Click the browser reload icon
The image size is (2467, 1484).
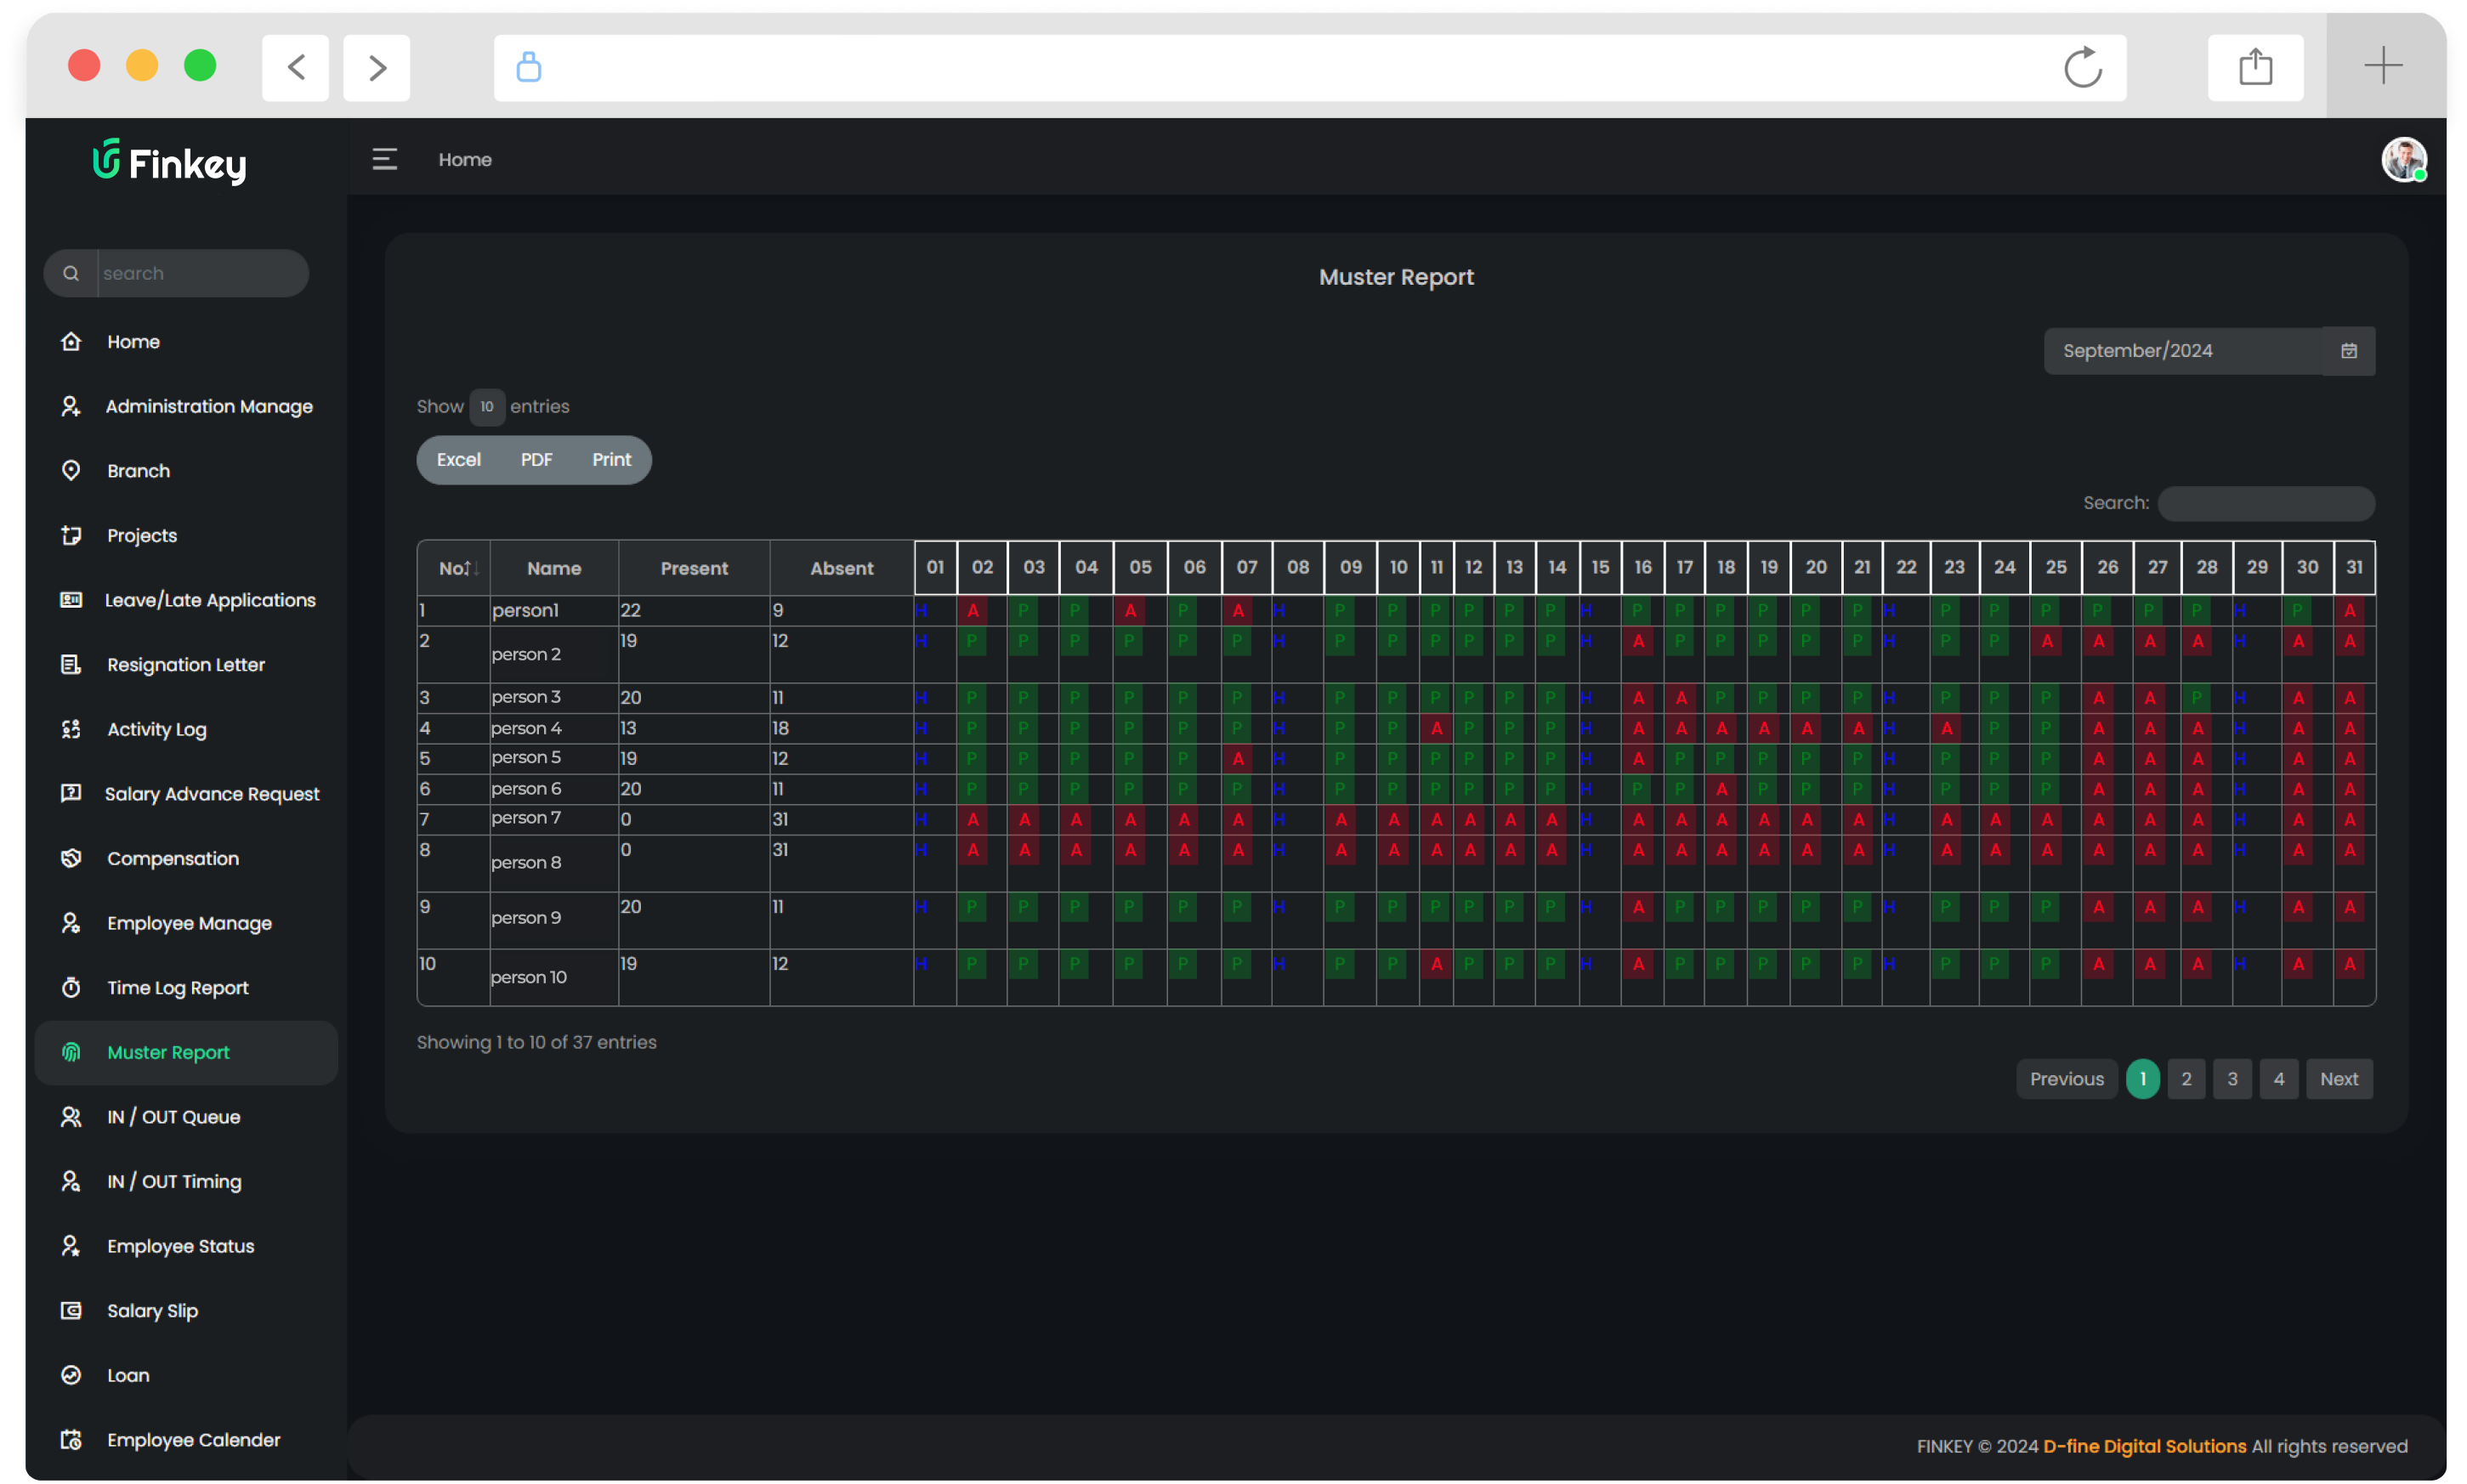(2082, 67)
